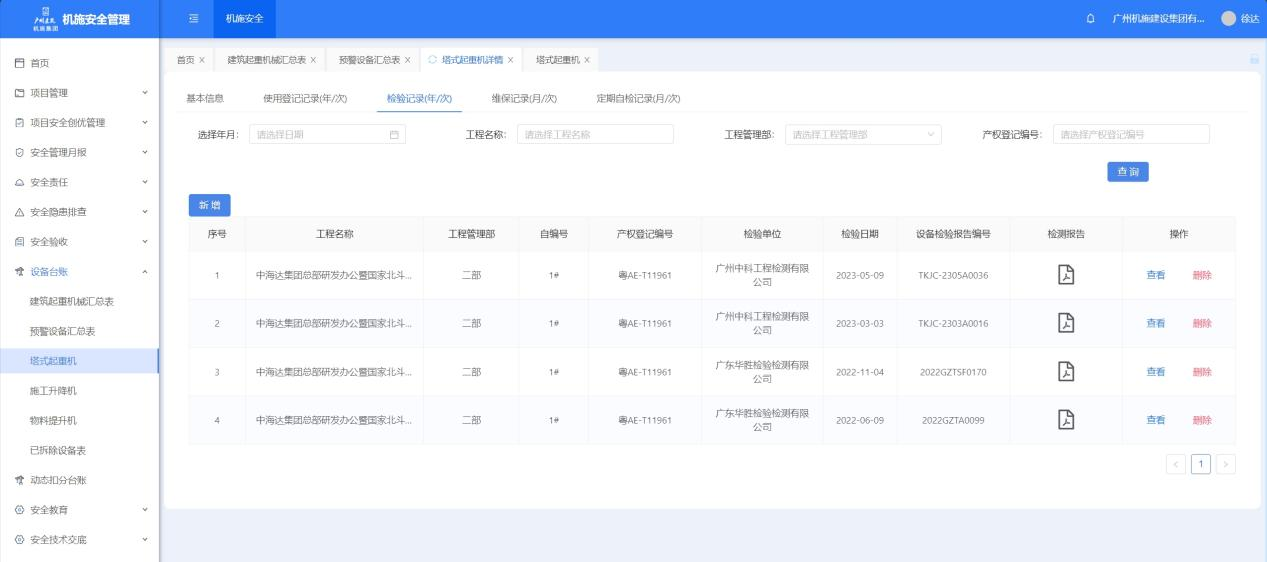The width and height of the screenshot is (1267, 562).
Task: Expand the 安全隐患排查 sidebar menu
Action: (x=79, y=212)
